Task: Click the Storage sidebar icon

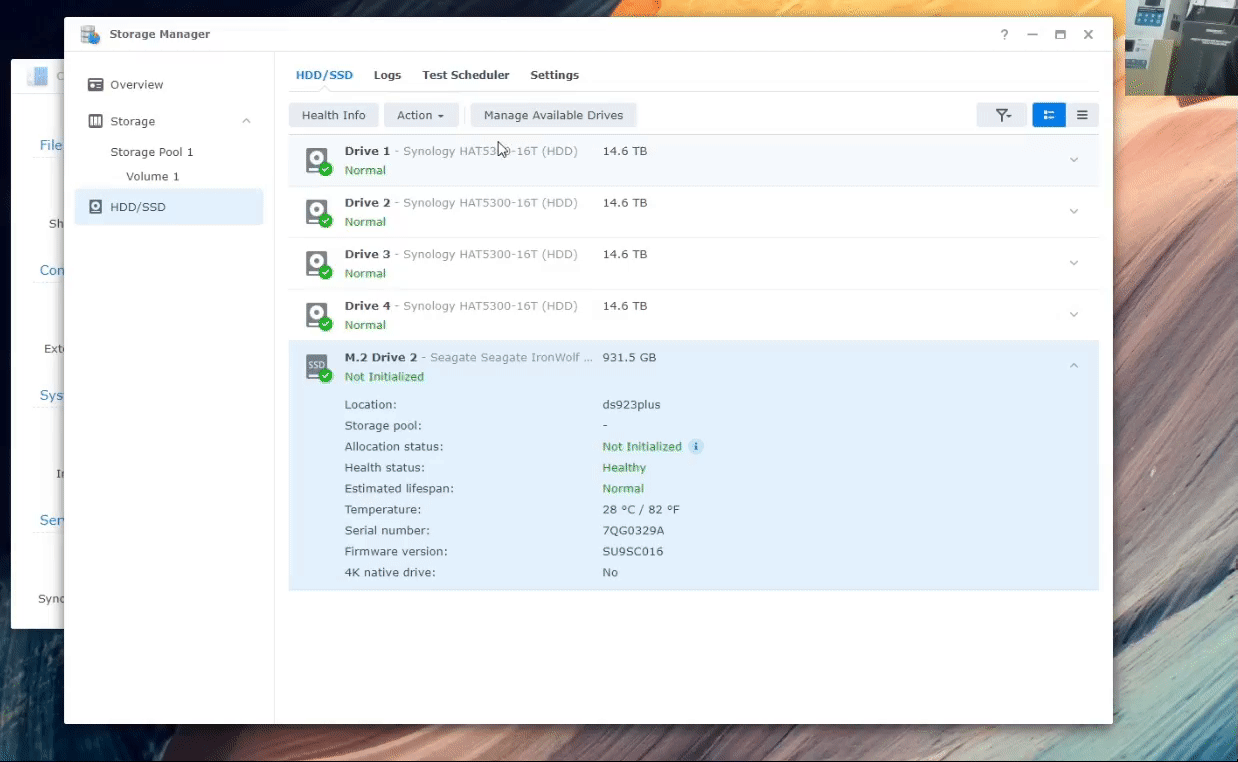Action: tap(96, 121)
